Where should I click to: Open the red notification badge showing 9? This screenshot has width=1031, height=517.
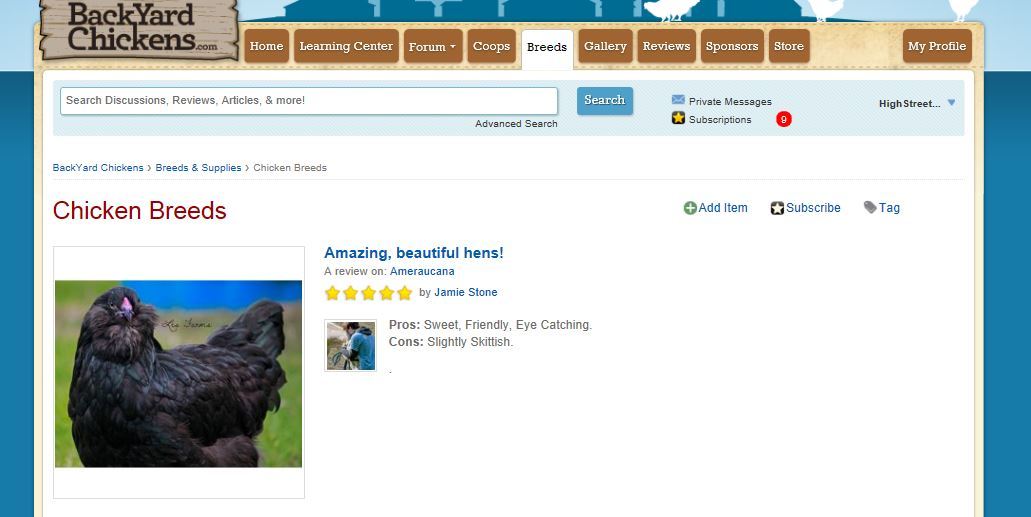(x=783, y=119)
